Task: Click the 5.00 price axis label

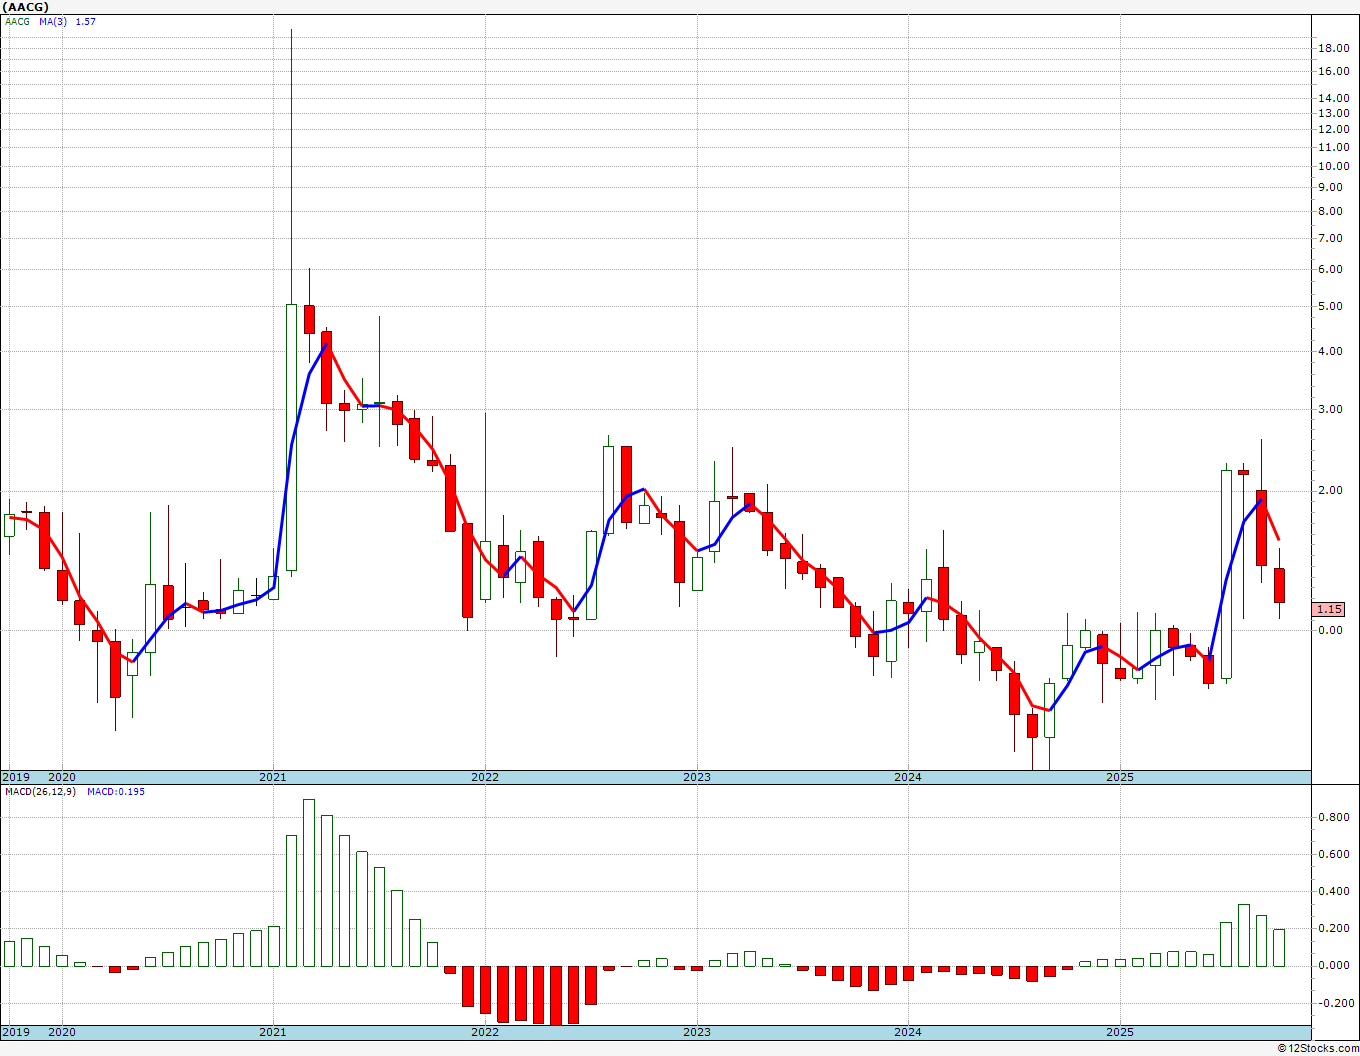Action: 1332,306
